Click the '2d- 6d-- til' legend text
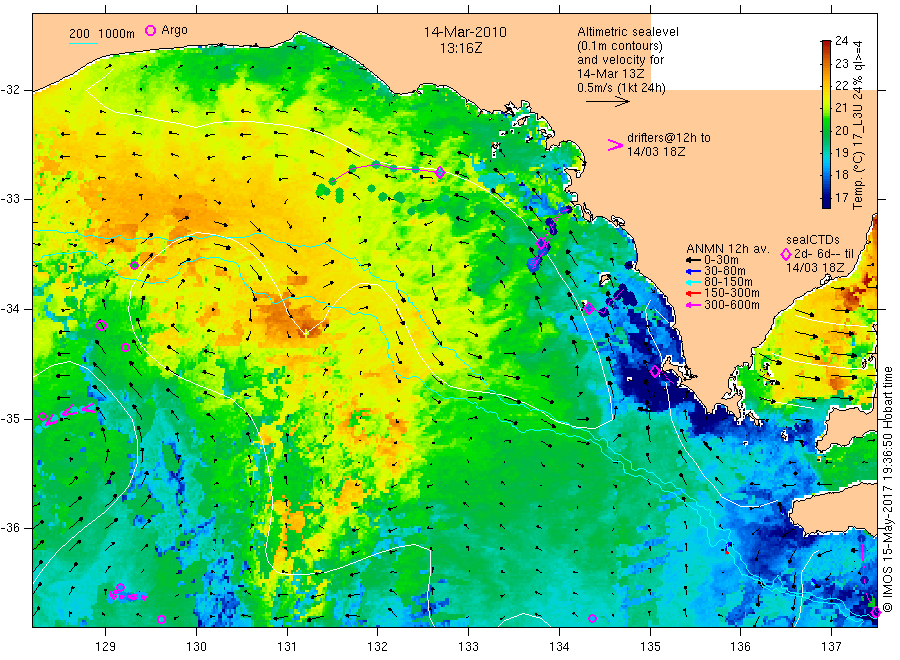Screen dimensions: 900x660 (x=824, y=254)
